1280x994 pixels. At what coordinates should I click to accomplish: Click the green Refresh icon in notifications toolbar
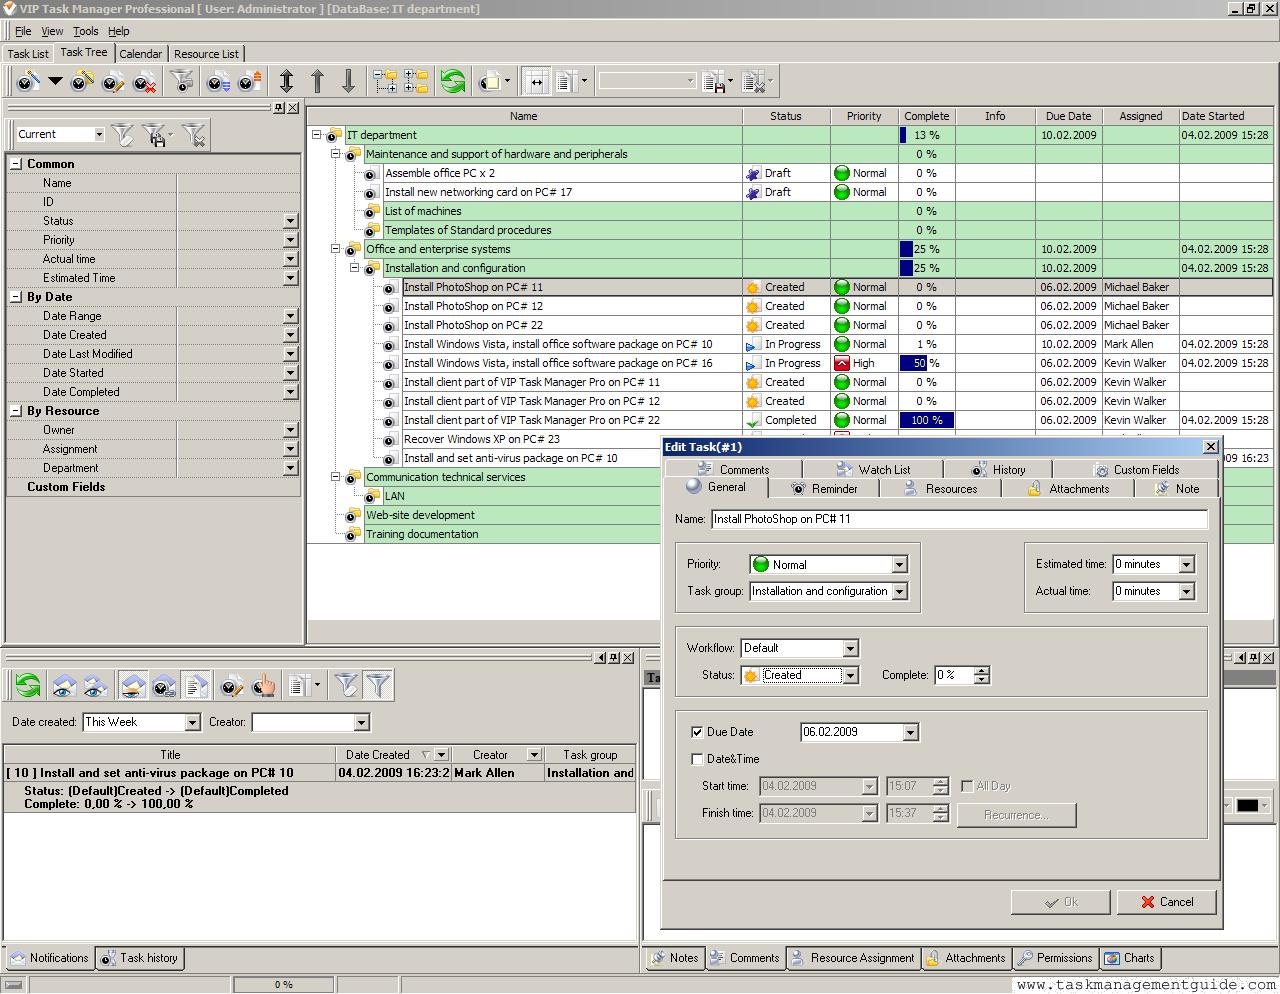[28, 686]
